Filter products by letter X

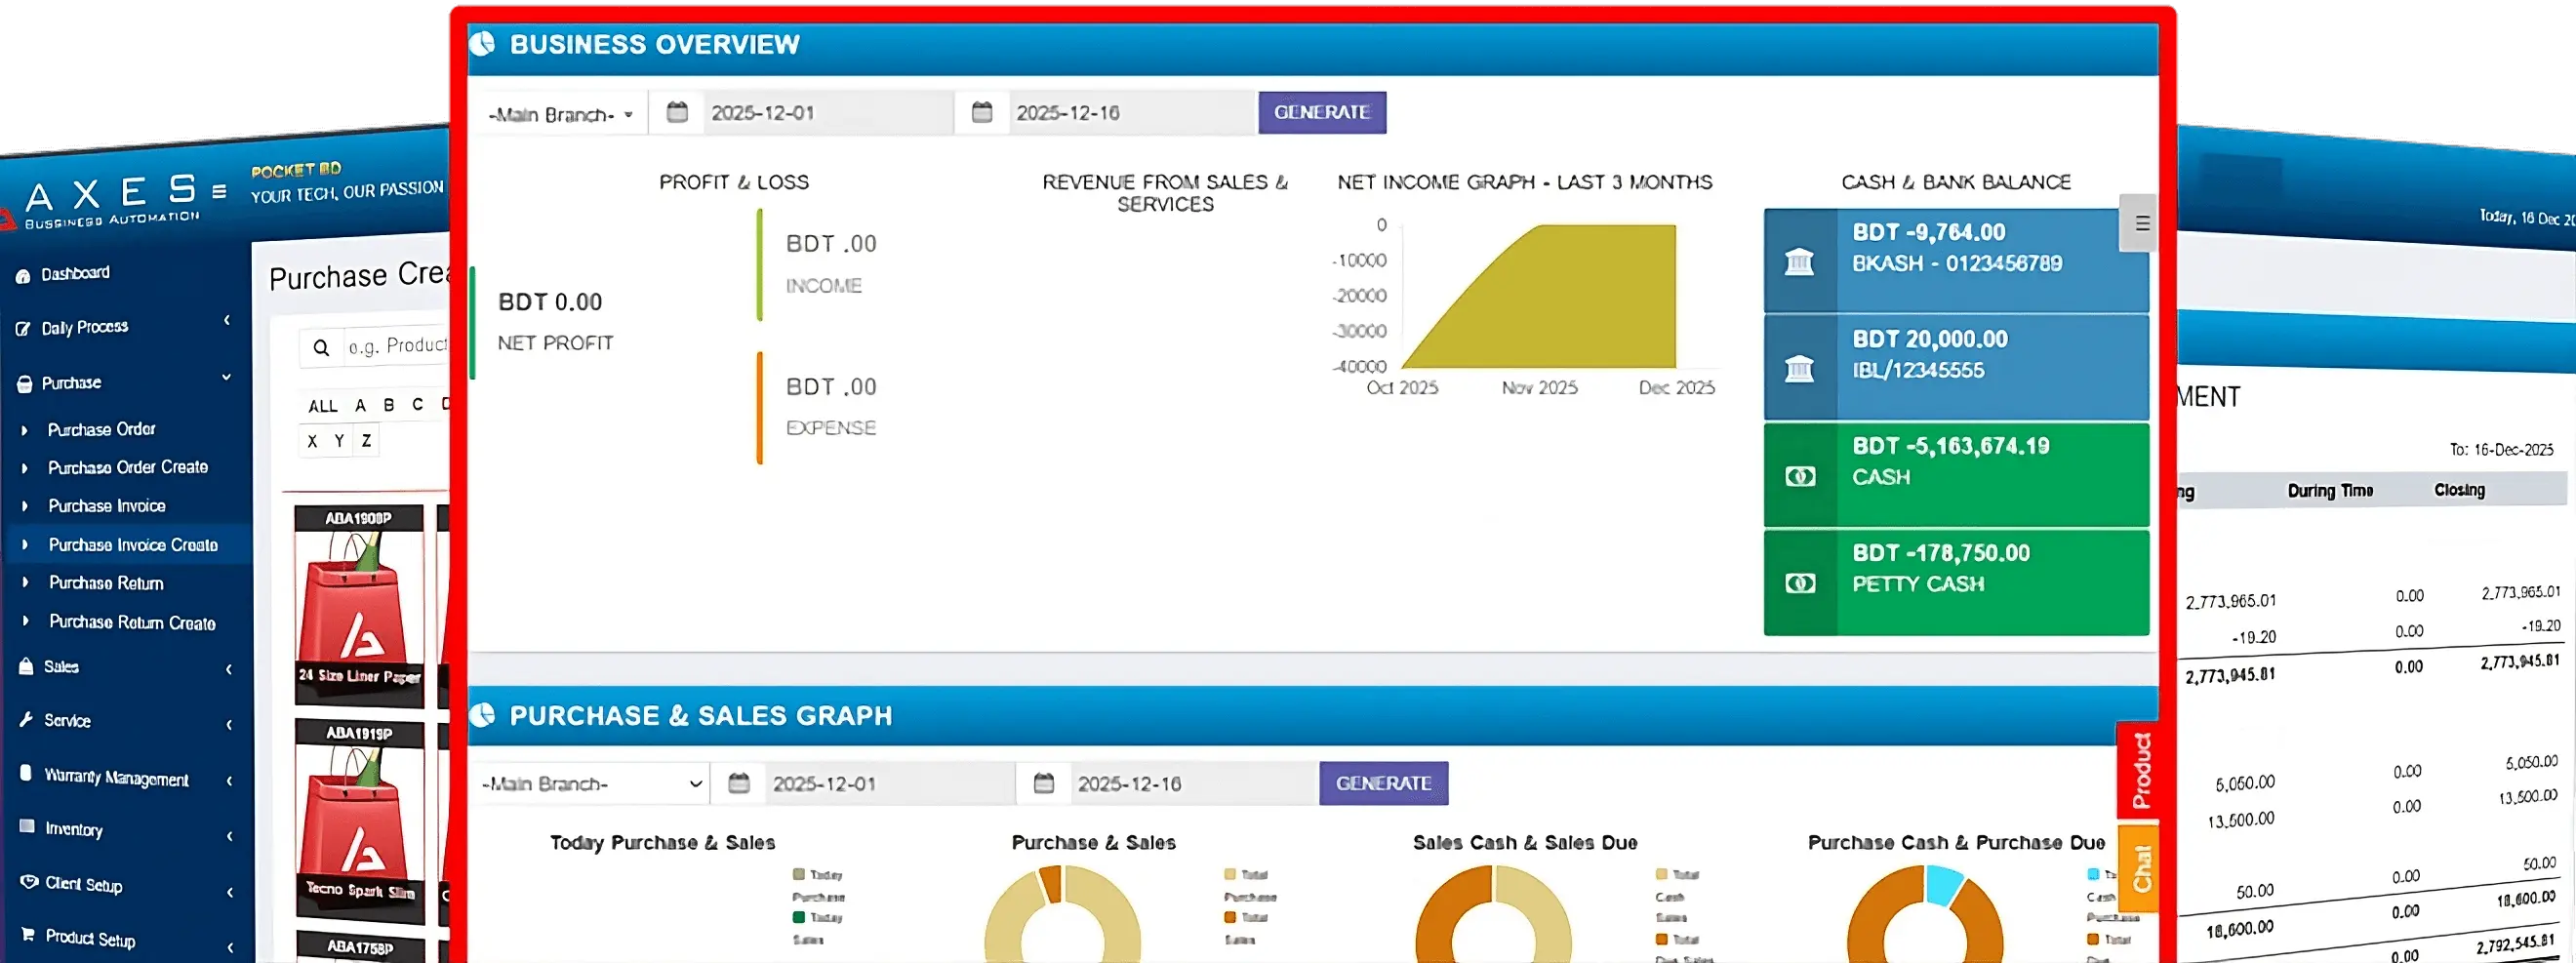313,441
